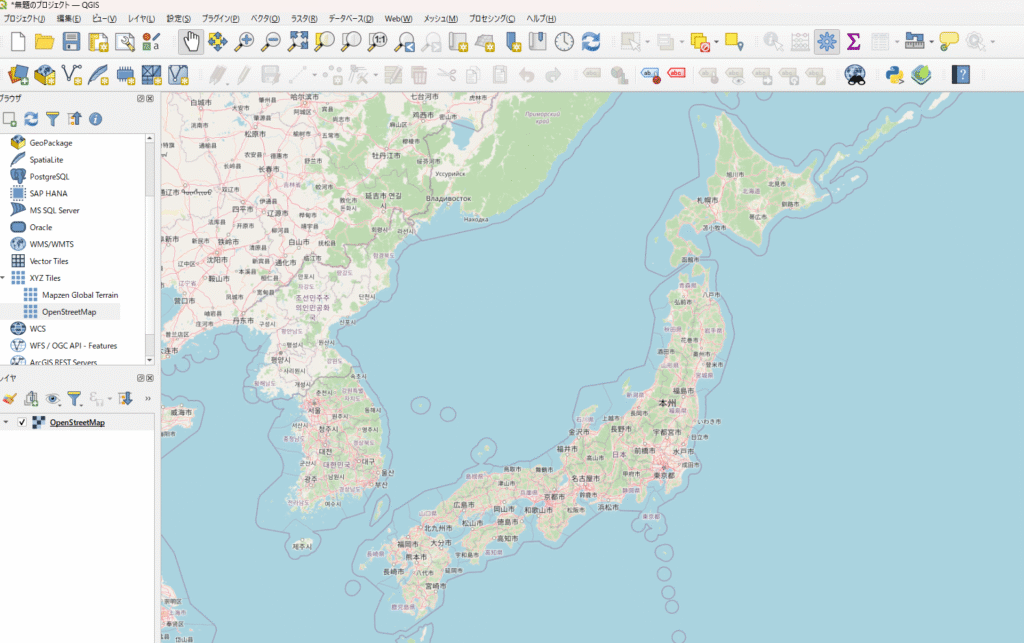Open the プロセシング menu
This screenshot has width=1024, height=643.
pos(492,19)
